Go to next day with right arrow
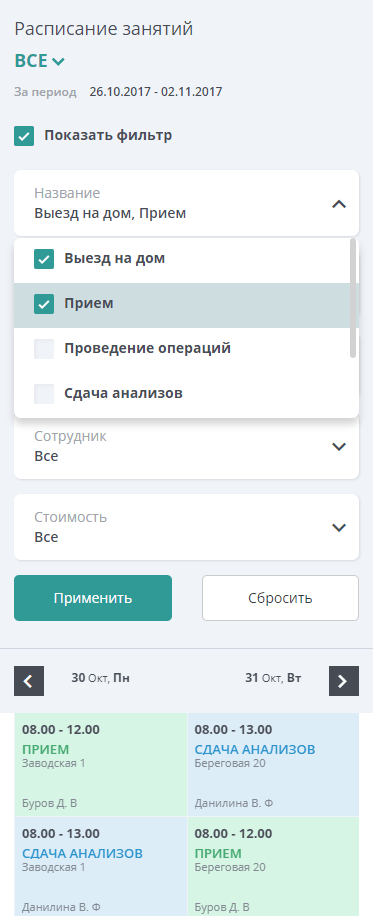Viewport: 373px width, 916px height. coord(344,681)
